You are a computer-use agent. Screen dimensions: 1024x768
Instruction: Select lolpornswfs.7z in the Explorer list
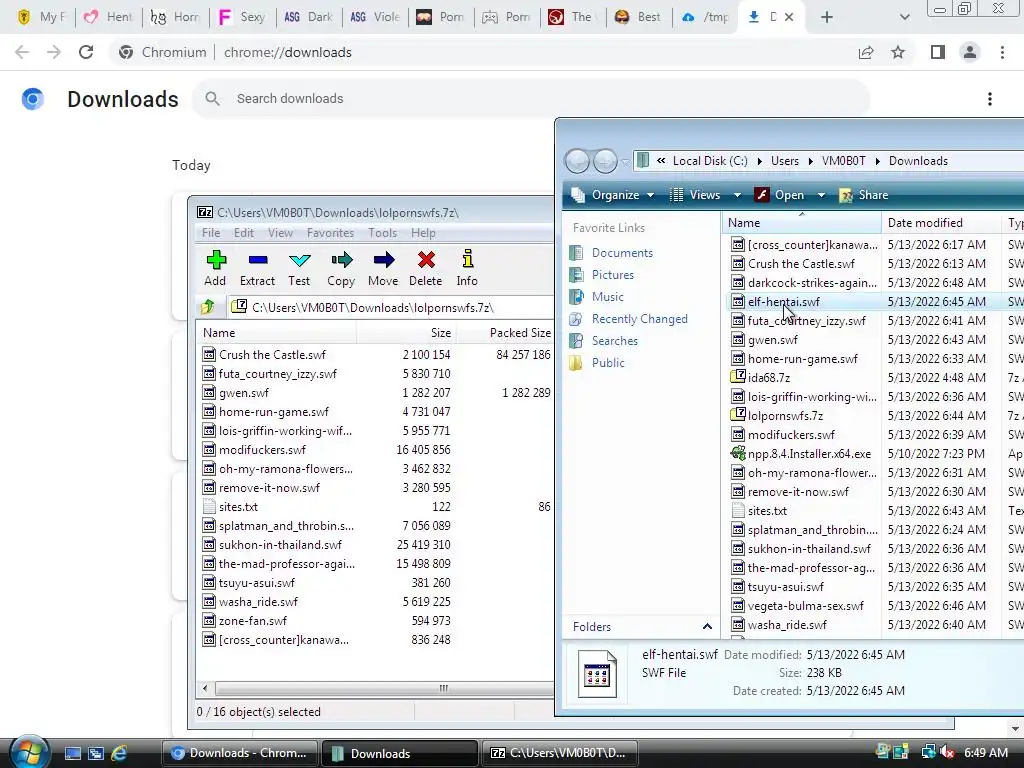coord(785,415)
